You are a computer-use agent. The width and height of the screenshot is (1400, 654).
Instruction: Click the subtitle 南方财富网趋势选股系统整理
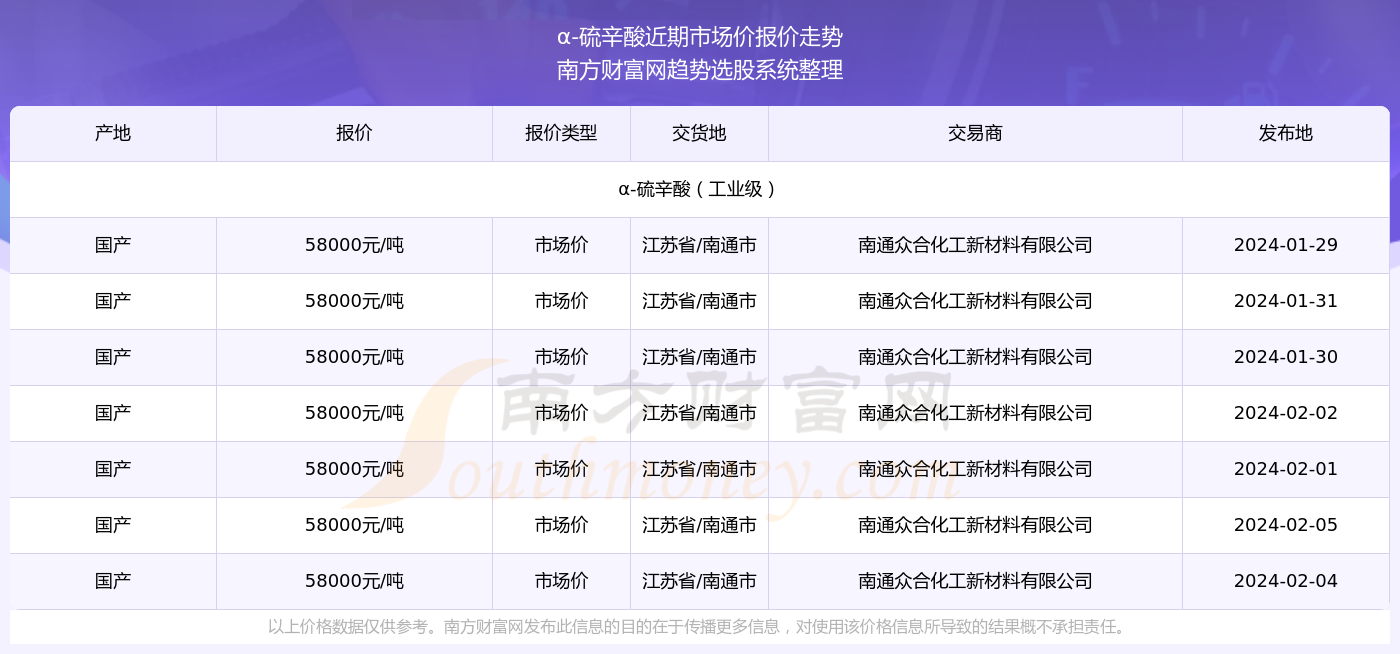click(700, 70)
